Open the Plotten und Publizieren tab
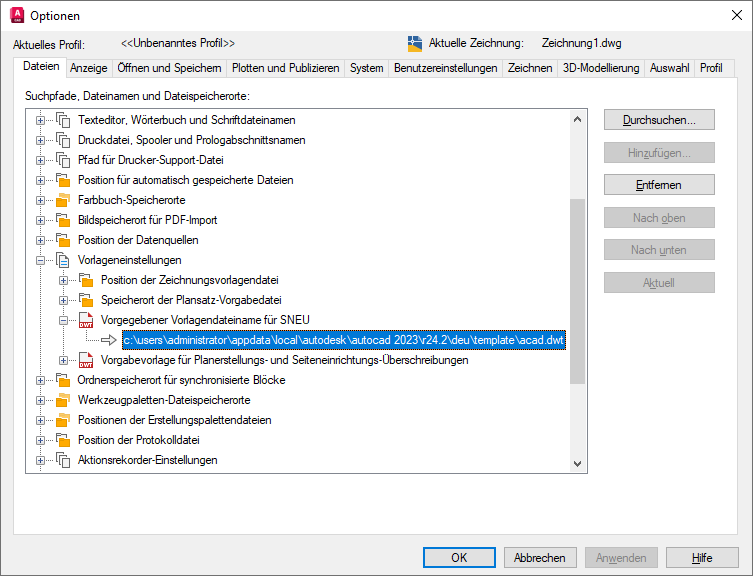 285,68
